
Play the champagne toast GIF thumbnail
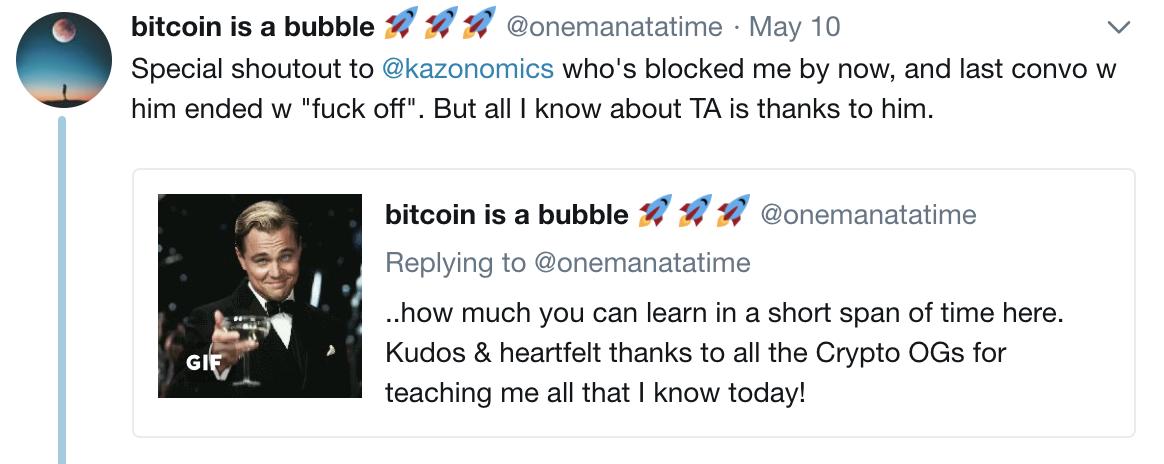260,295
